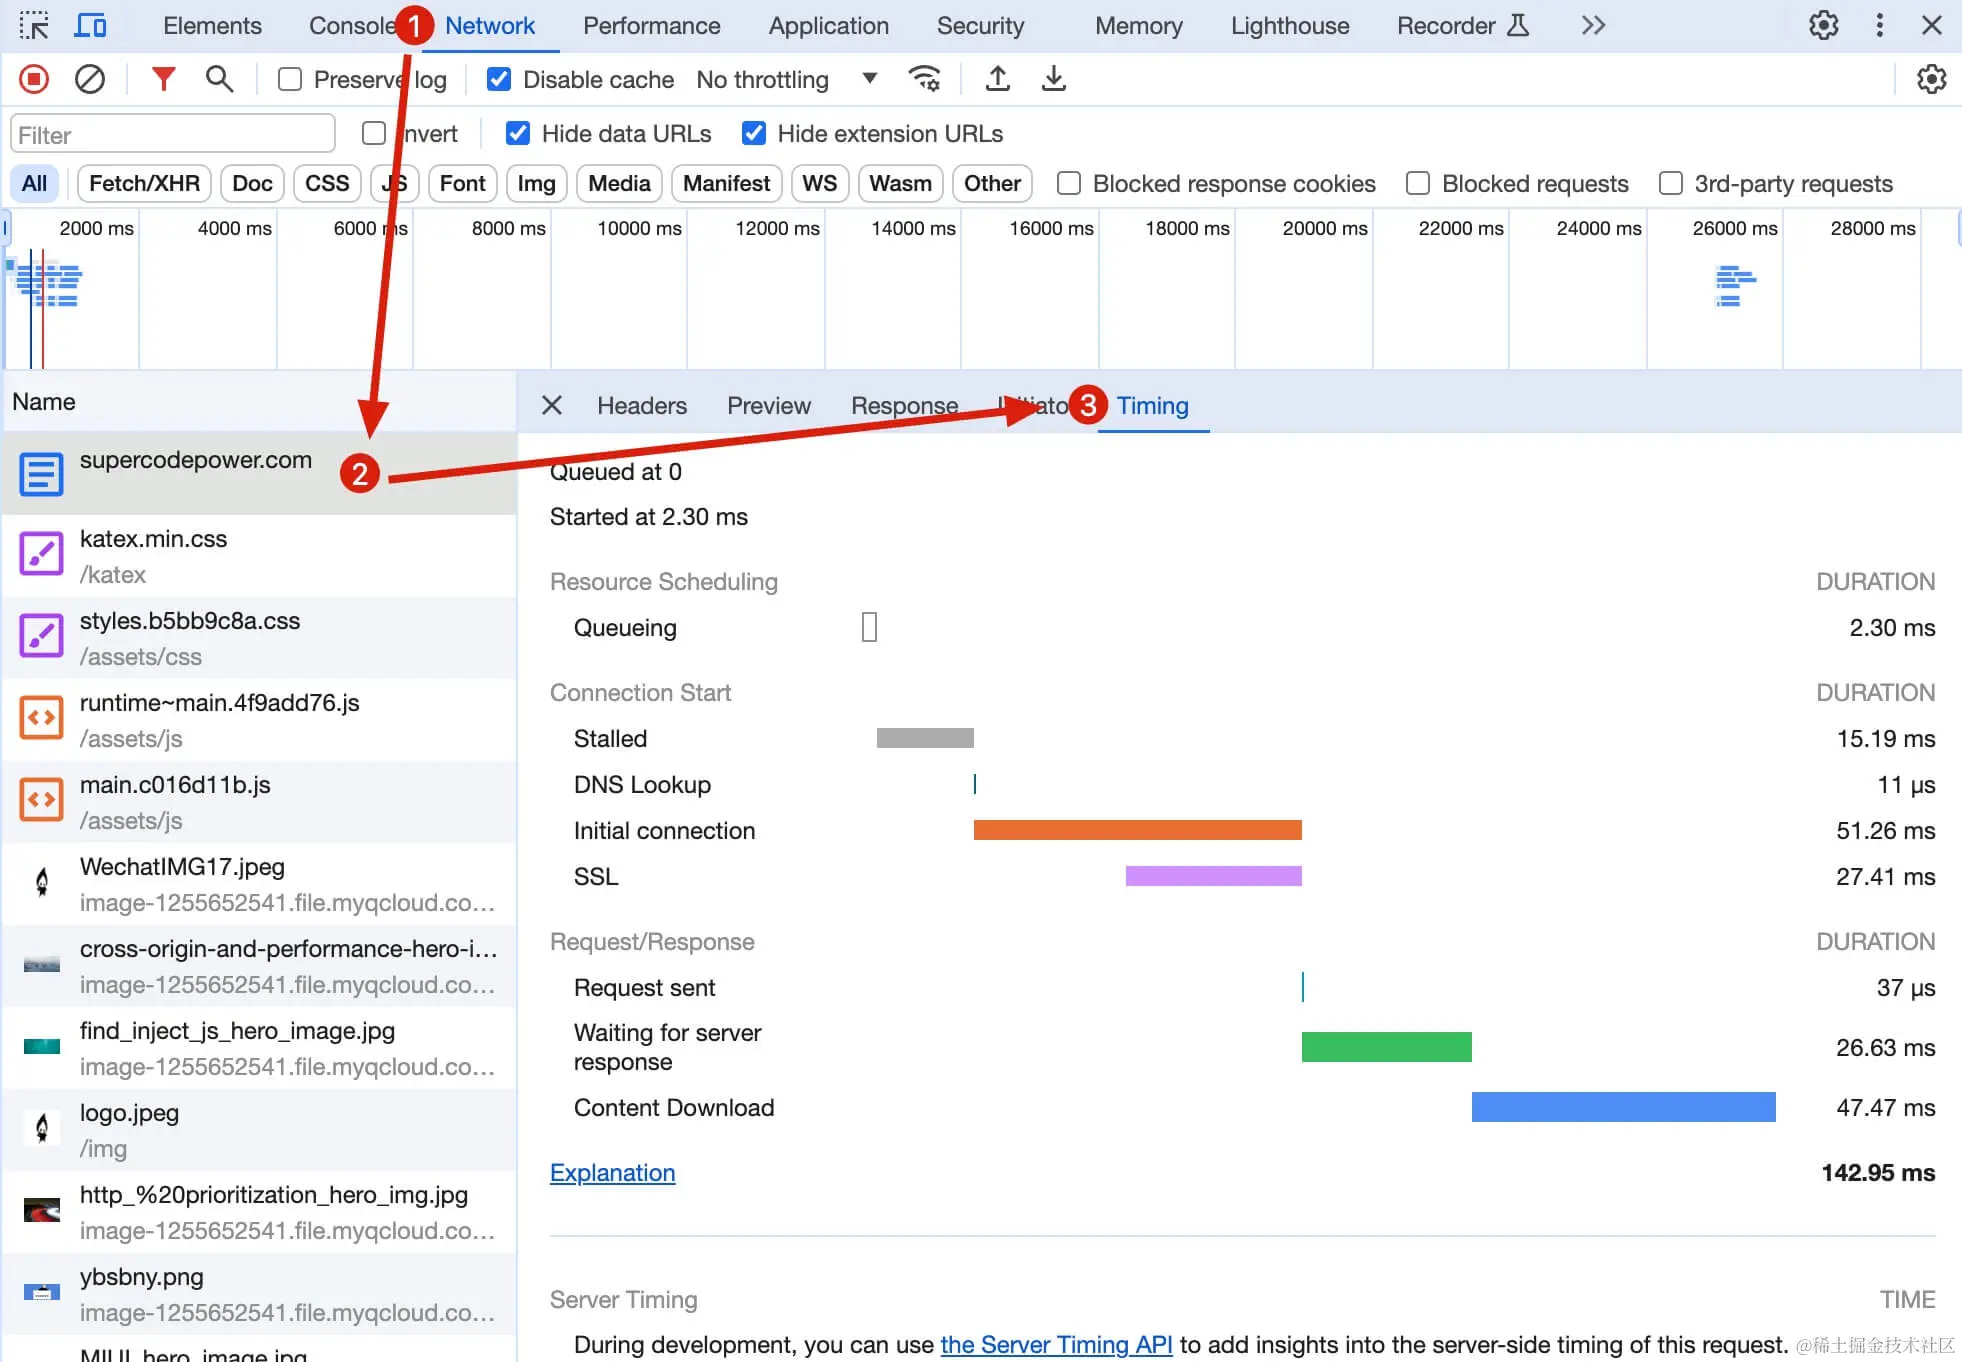Image resolution: width=1962 pixels, height=1362 pixels.
Task: Filter requests by Img type
Action: coord(536,183)
